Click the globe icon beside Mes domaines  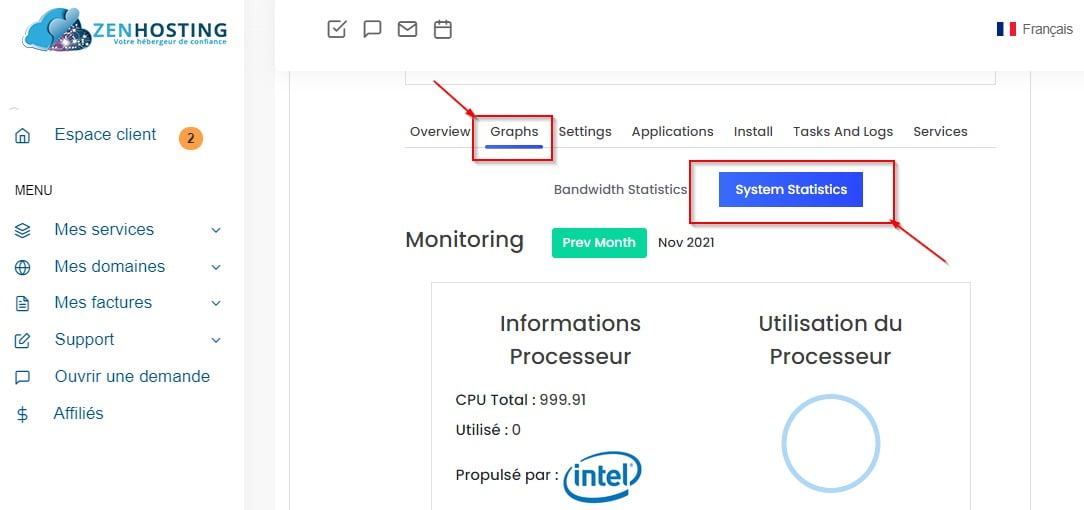pyautogui.click(x=23, y=267)
